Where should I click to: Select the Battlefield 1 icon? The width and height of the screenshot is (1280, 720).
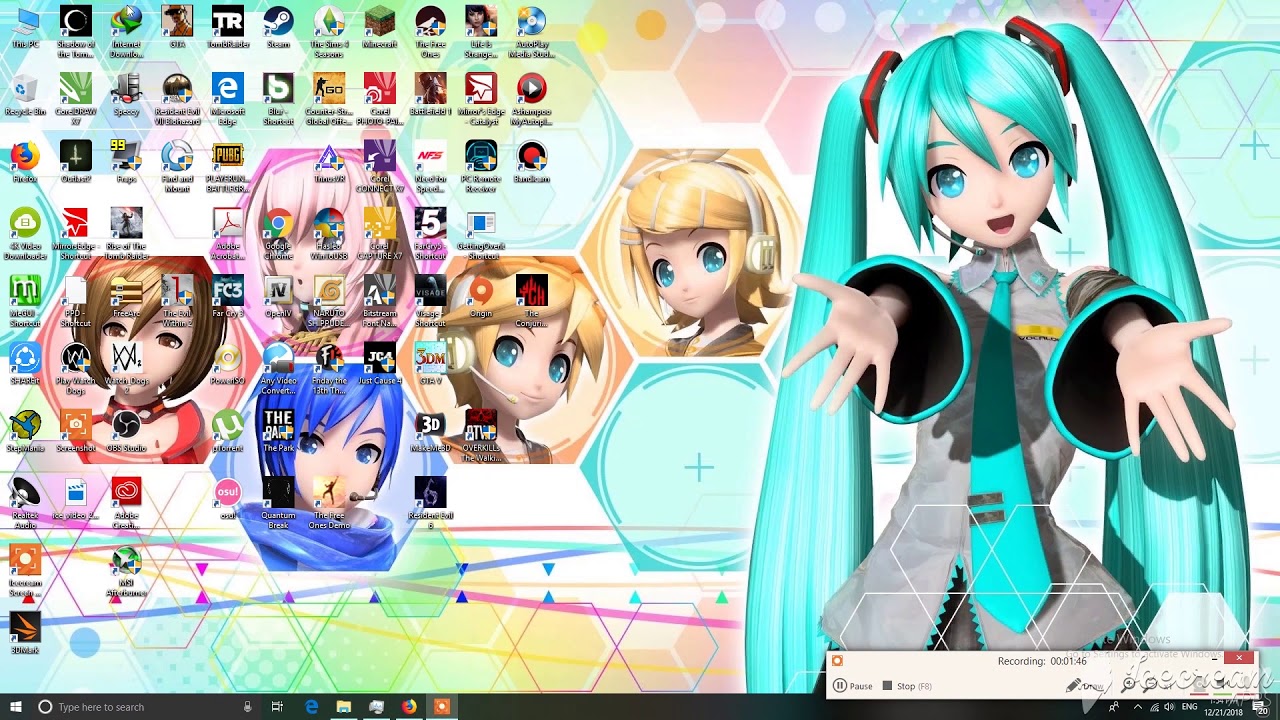[x=430, y=95]
